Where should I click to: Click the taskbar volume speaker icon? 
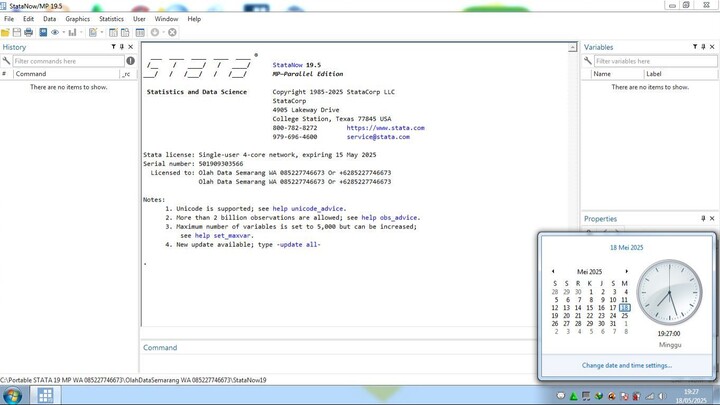(662, 396)
